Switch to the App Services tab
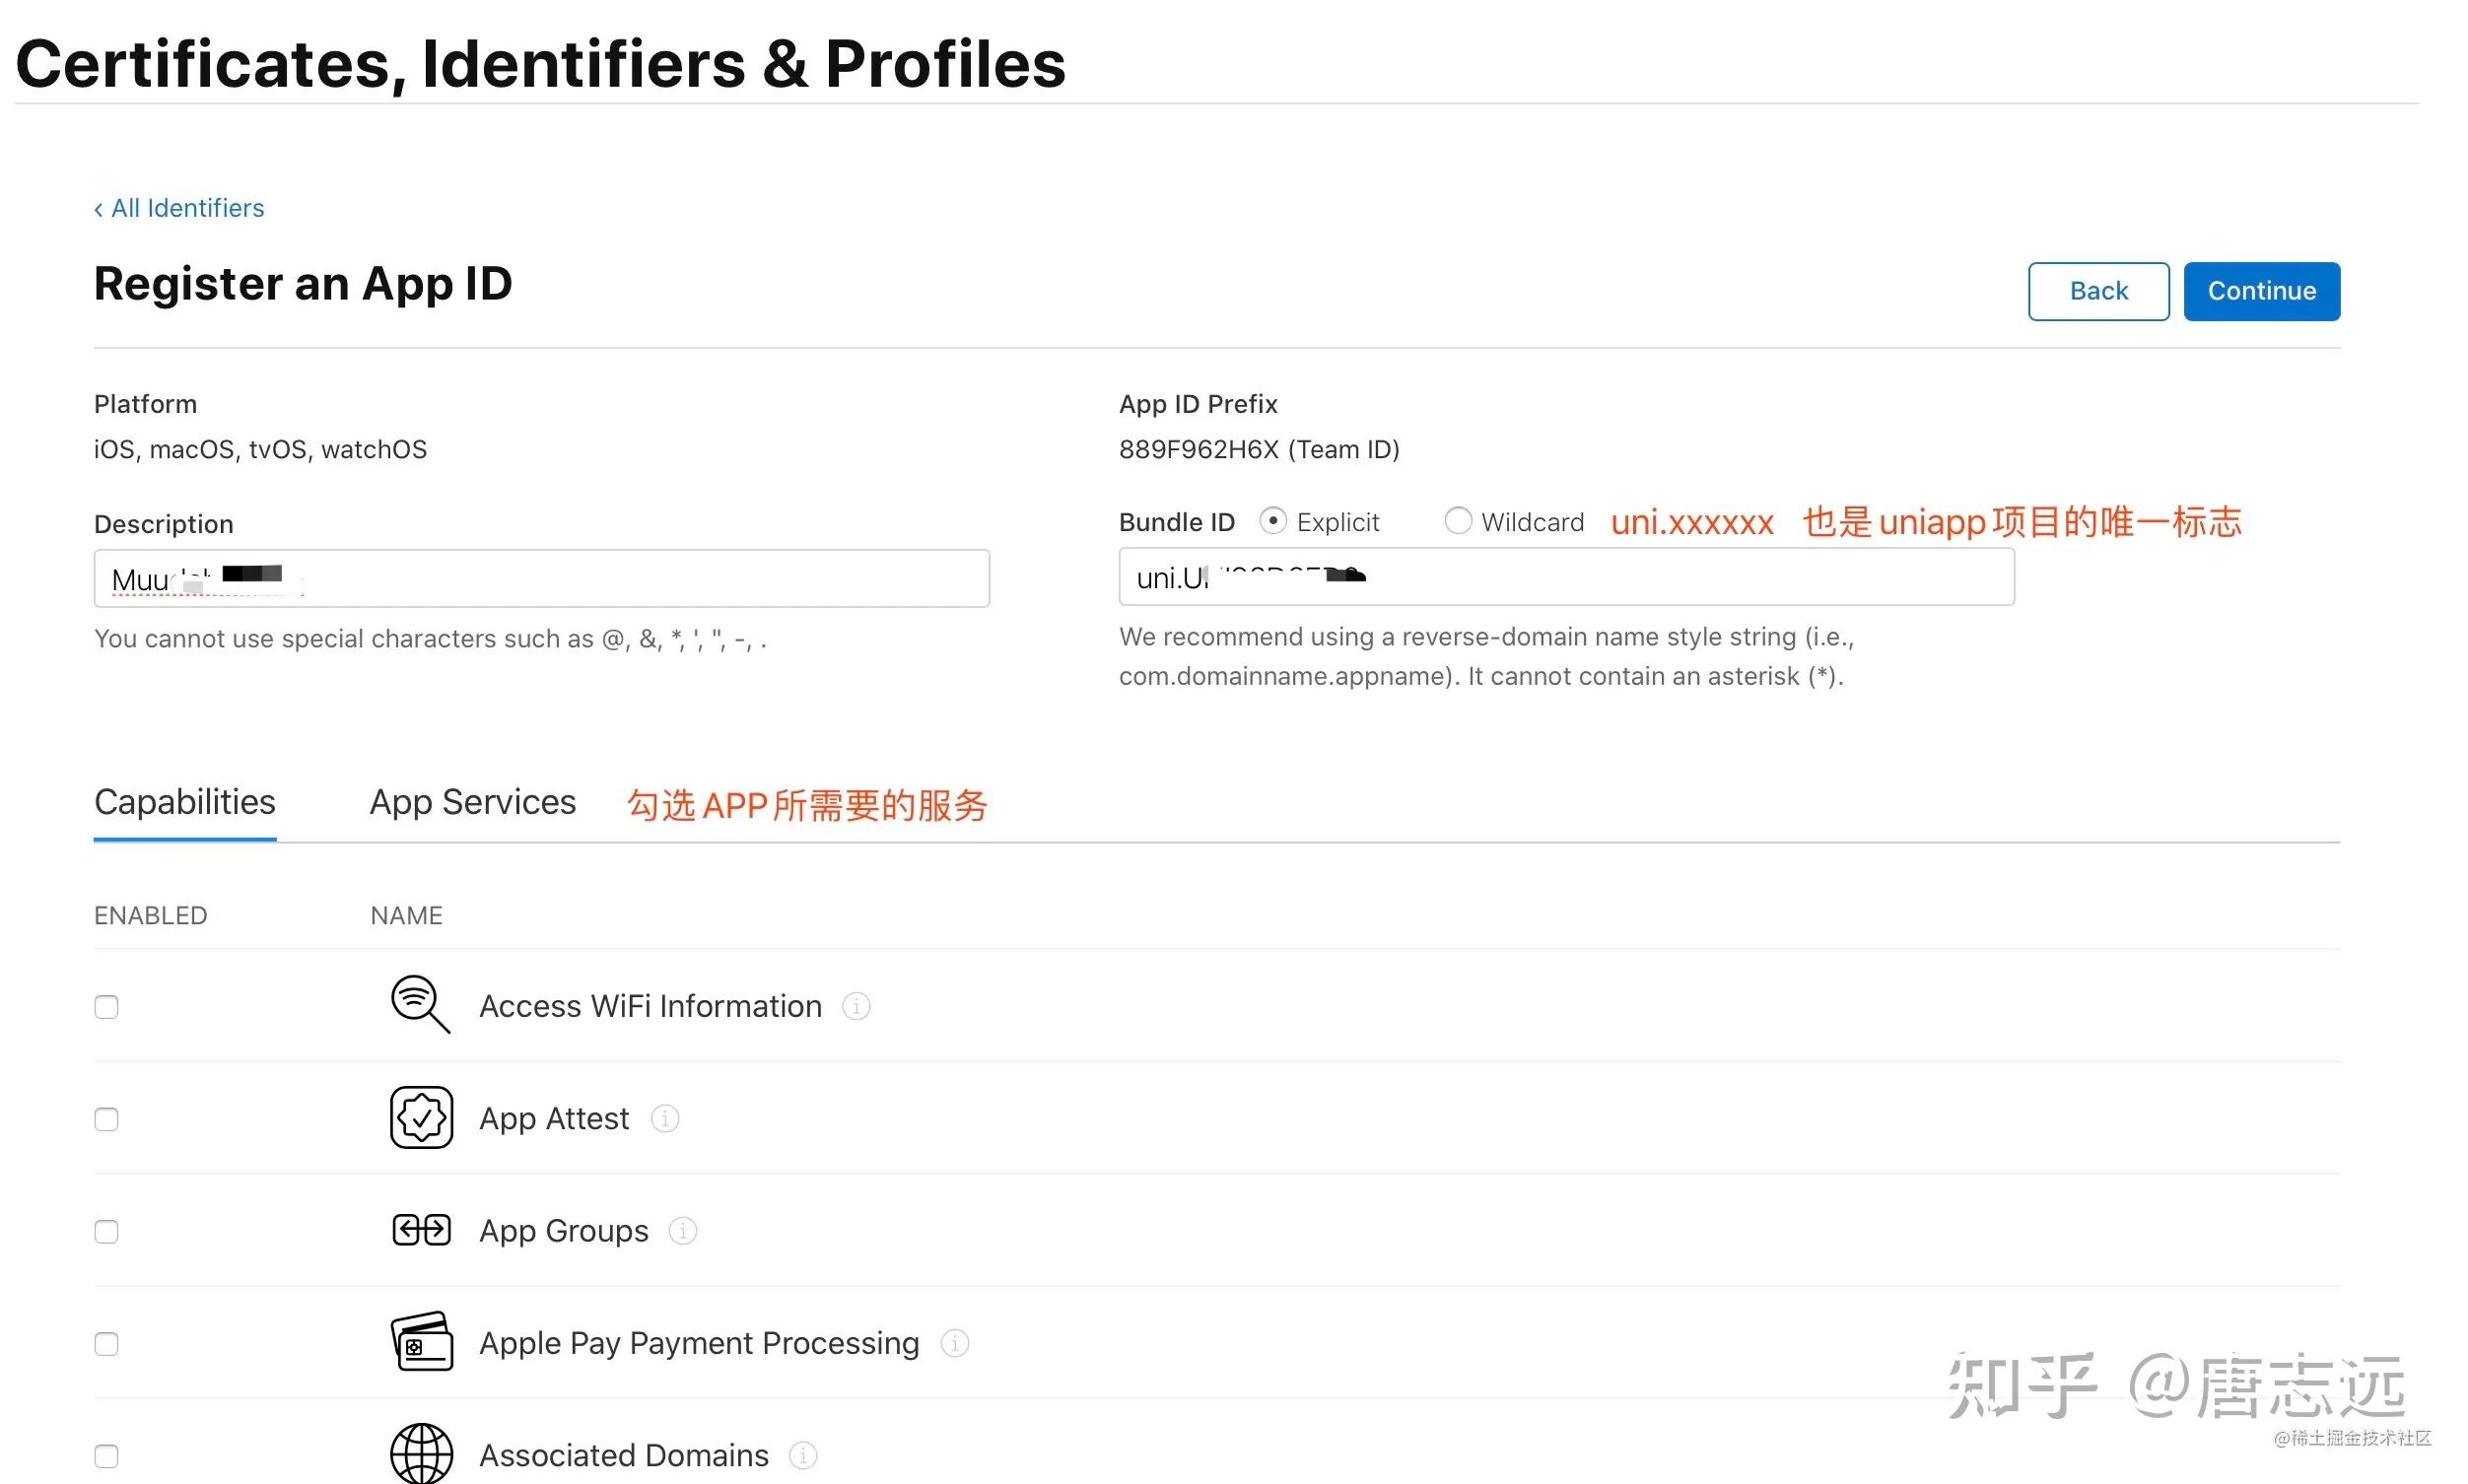Image resolution: width=2468 pixels, height=1484 pixels. 472,801
